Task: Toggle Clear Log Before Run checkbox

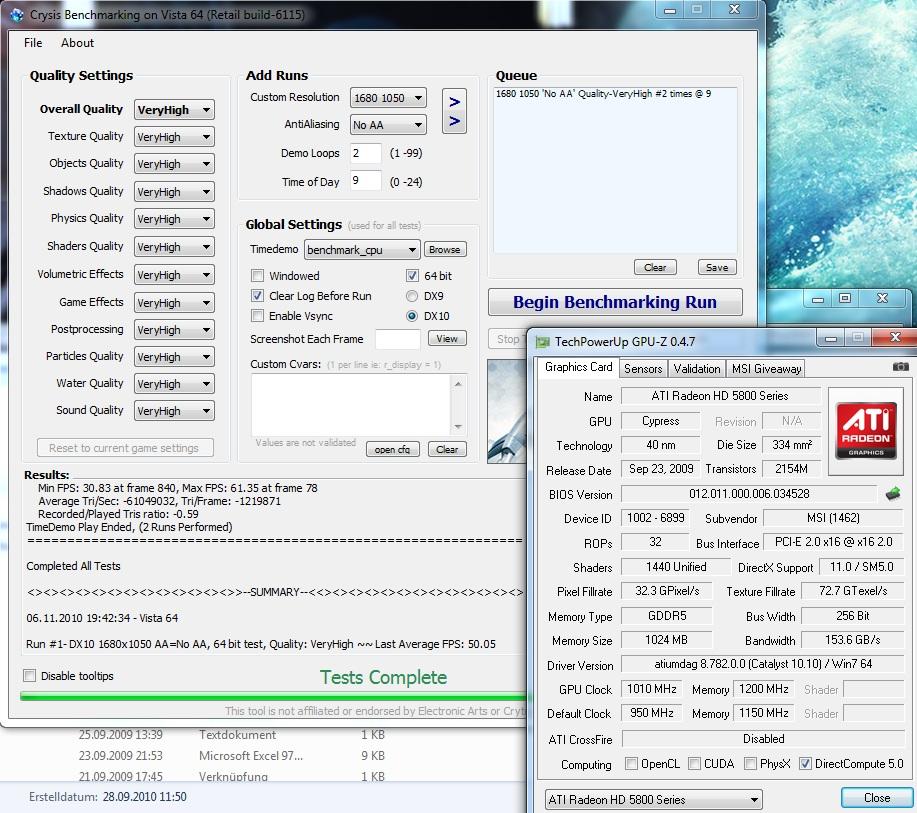Action: [257, 296]
